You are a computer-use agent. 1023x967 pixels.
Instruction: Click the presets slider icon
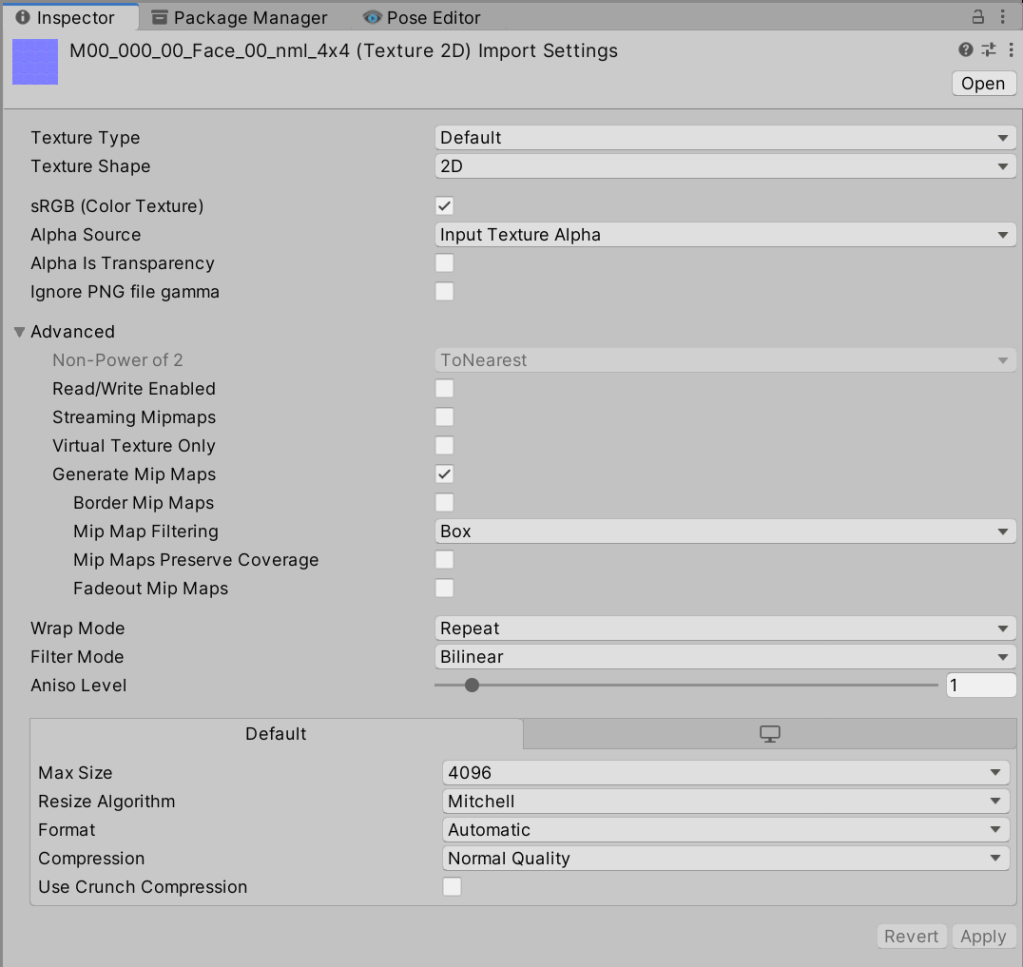coord(989,50)
